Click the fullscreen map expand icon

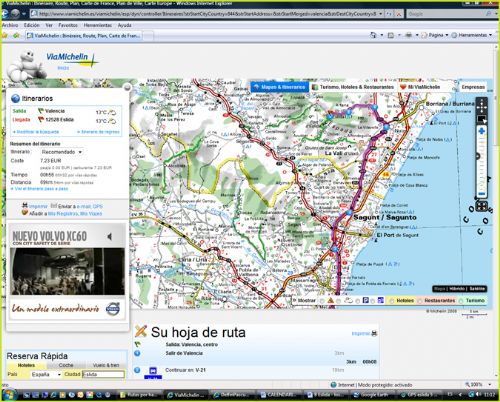pyautogui.click(x=481, y=206)
